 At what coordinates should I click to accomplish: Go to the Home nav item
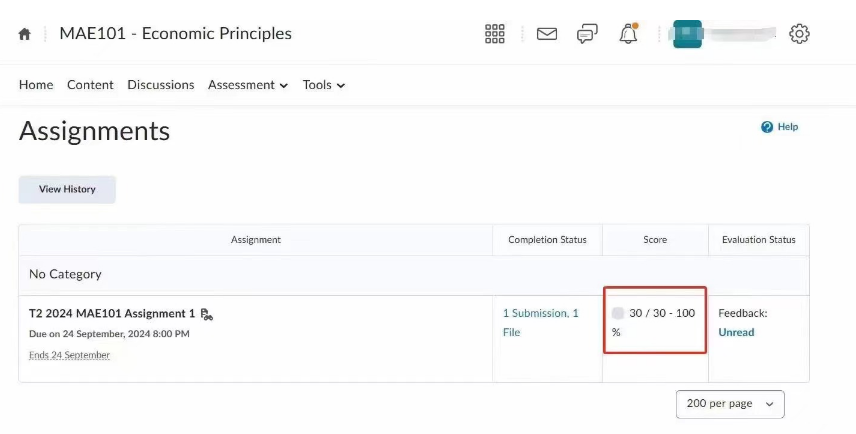click(36, 85)
